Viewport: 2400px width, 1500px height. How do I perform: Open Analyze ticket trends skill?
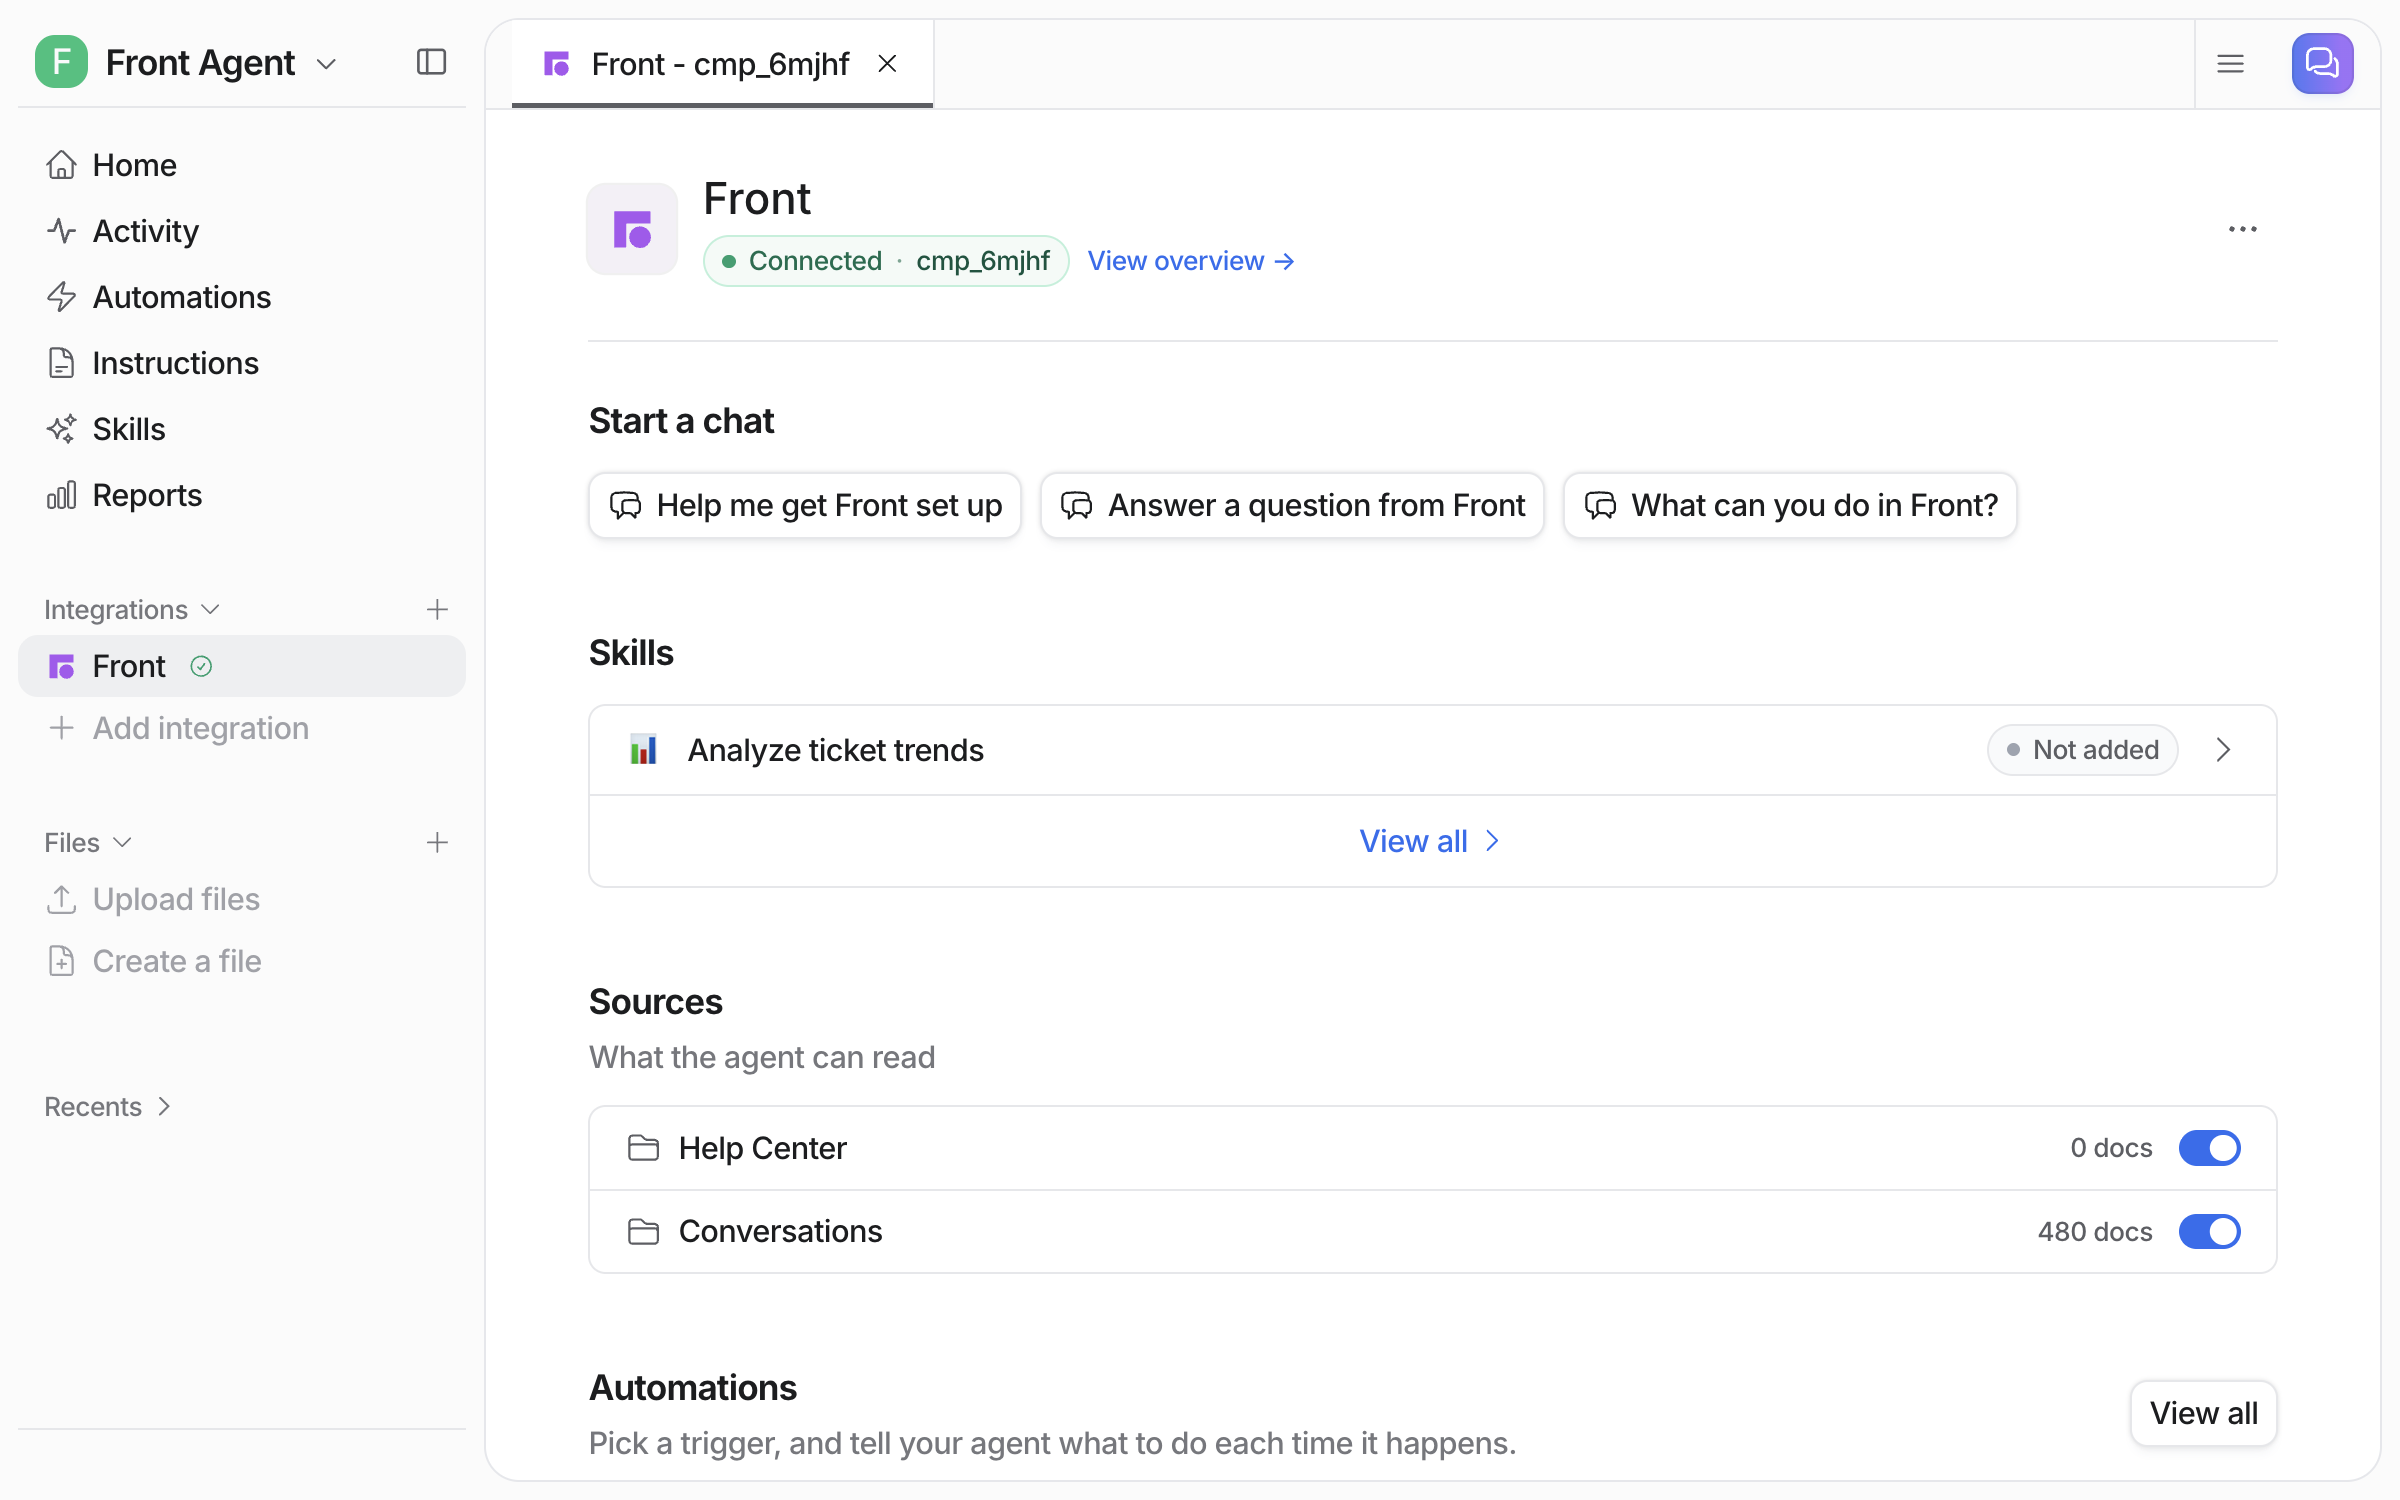click(1433, 750)
